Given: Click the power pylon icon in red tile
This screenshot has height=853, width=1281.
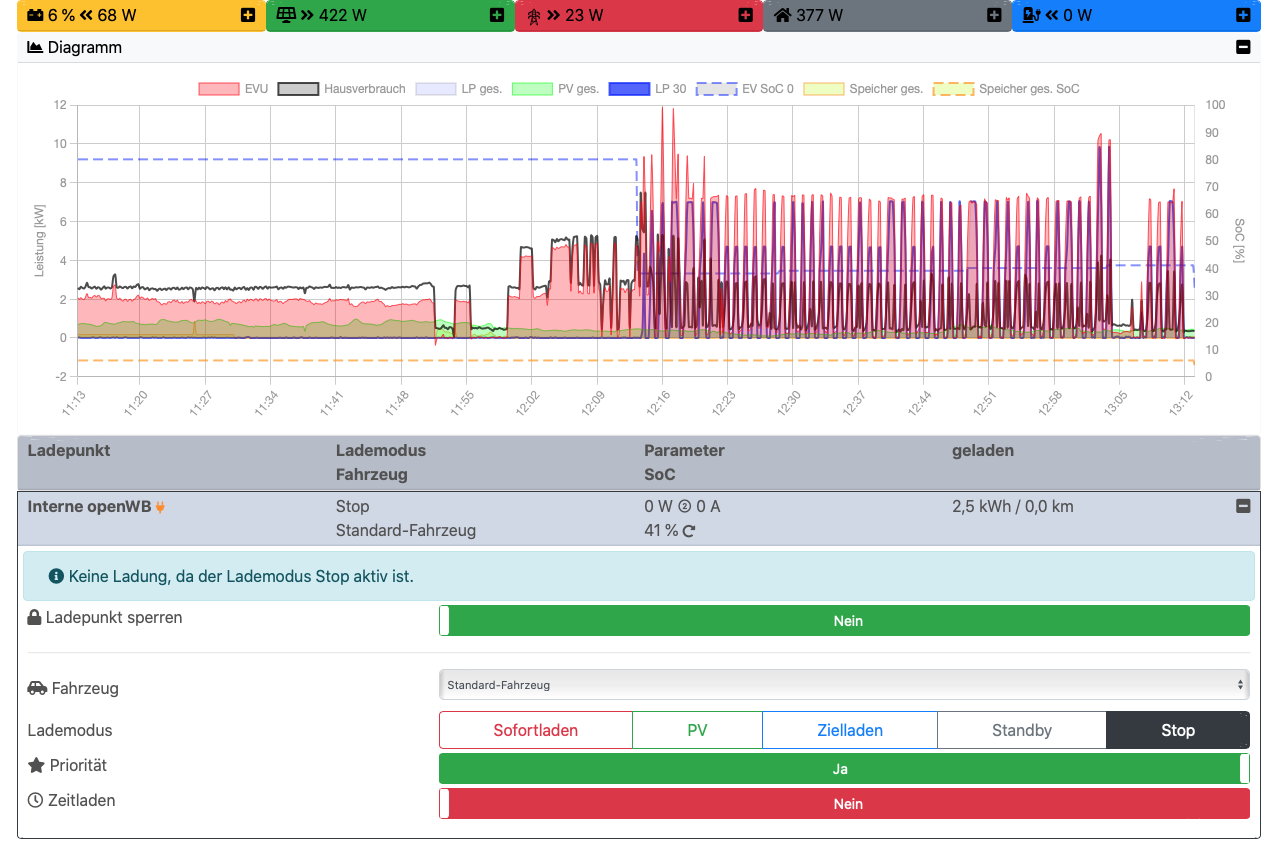Looking at the screenshot, I should [534, 16].
